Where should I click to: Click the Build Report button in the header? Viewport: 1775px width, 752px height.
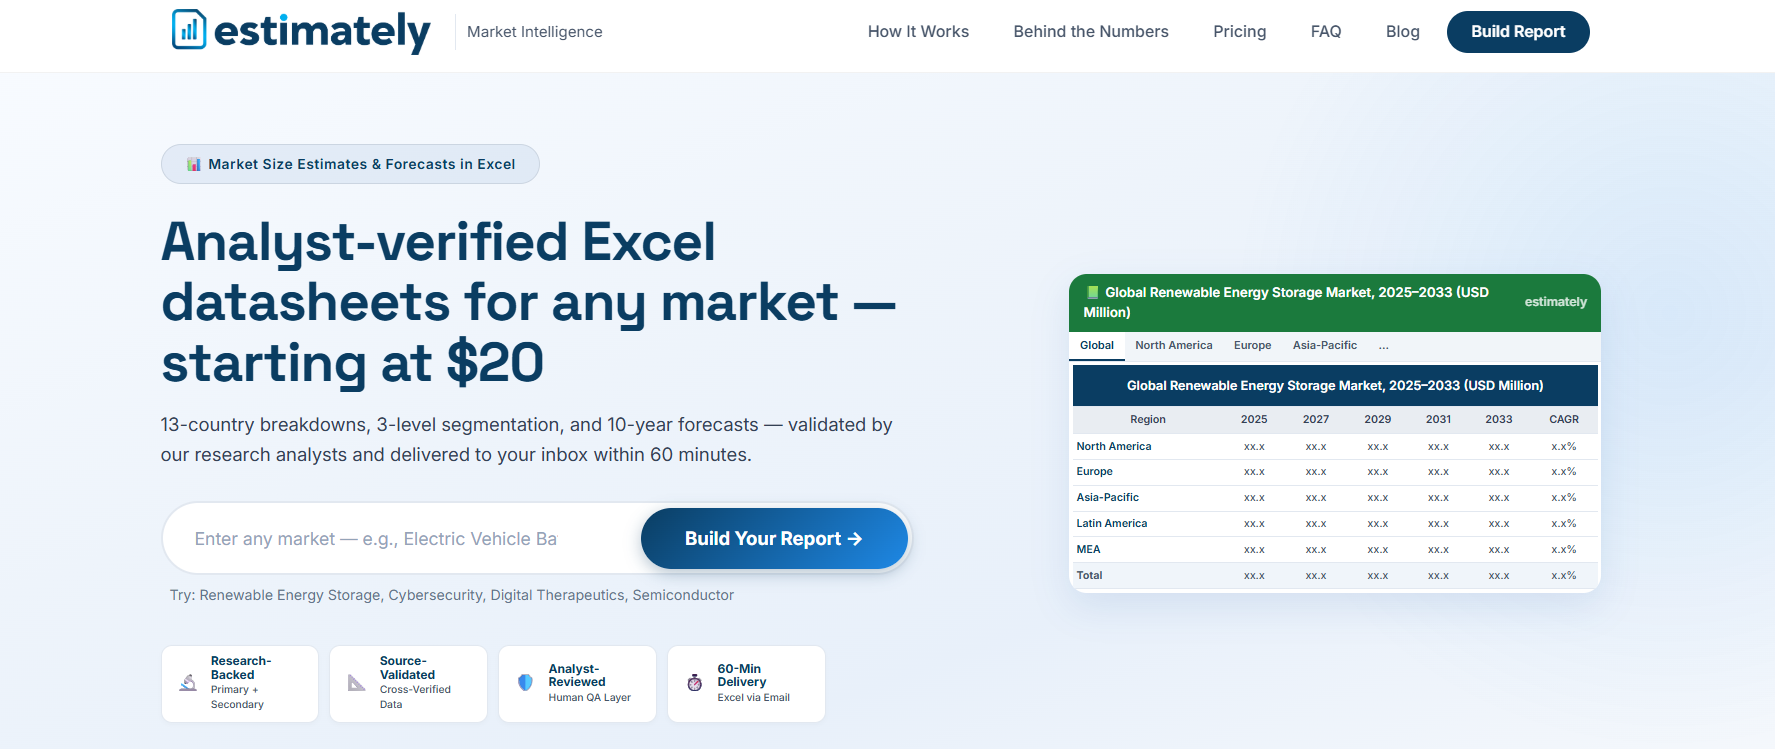(1518, 32)
